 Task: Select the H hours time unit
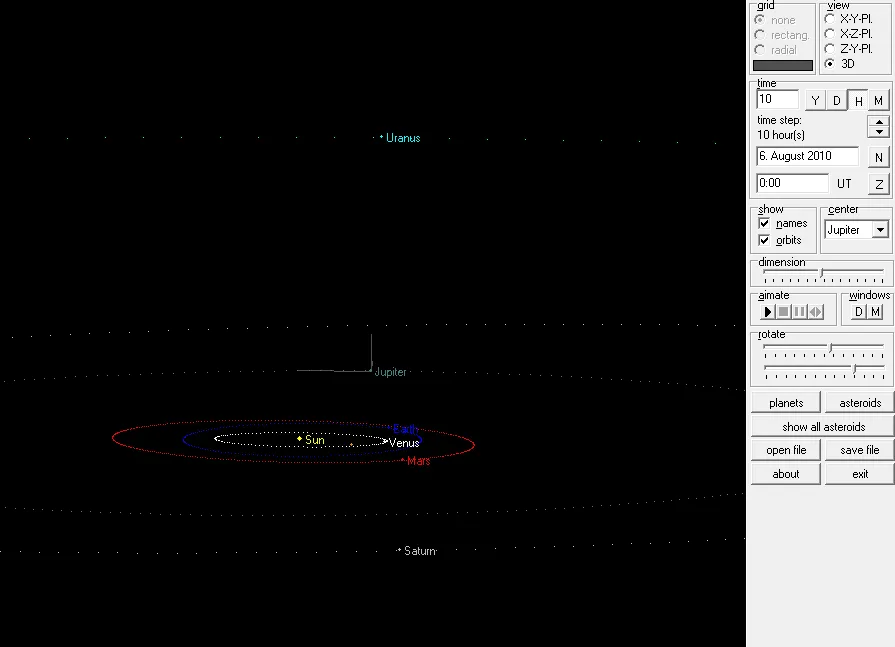858,101
